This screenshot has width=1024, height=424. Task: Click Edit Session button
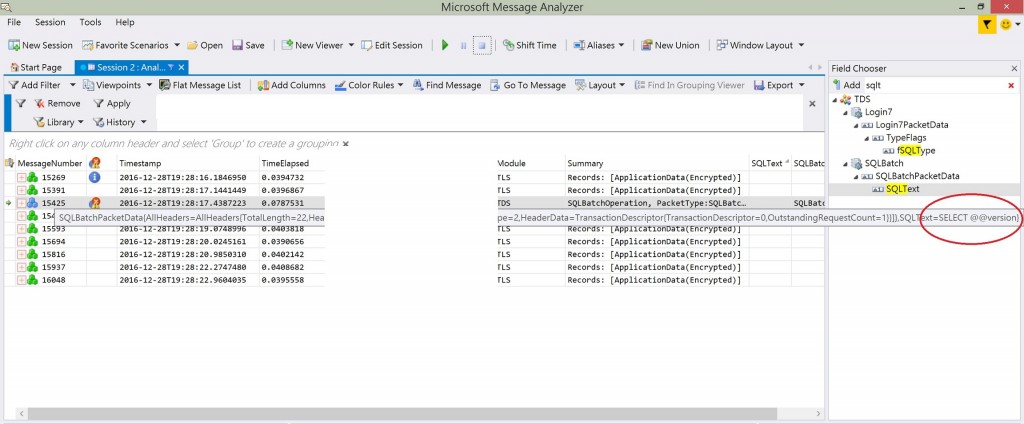pos(392,45)
